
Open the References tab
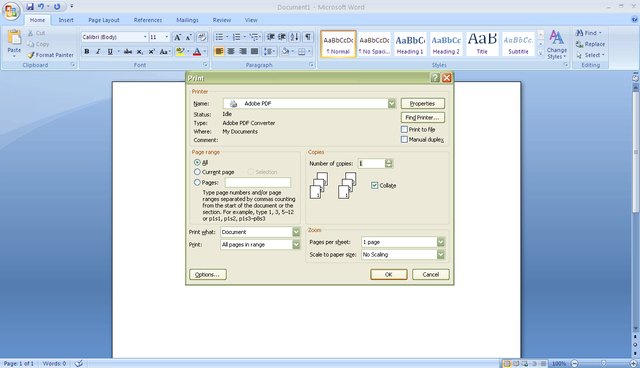pos(148,20)
